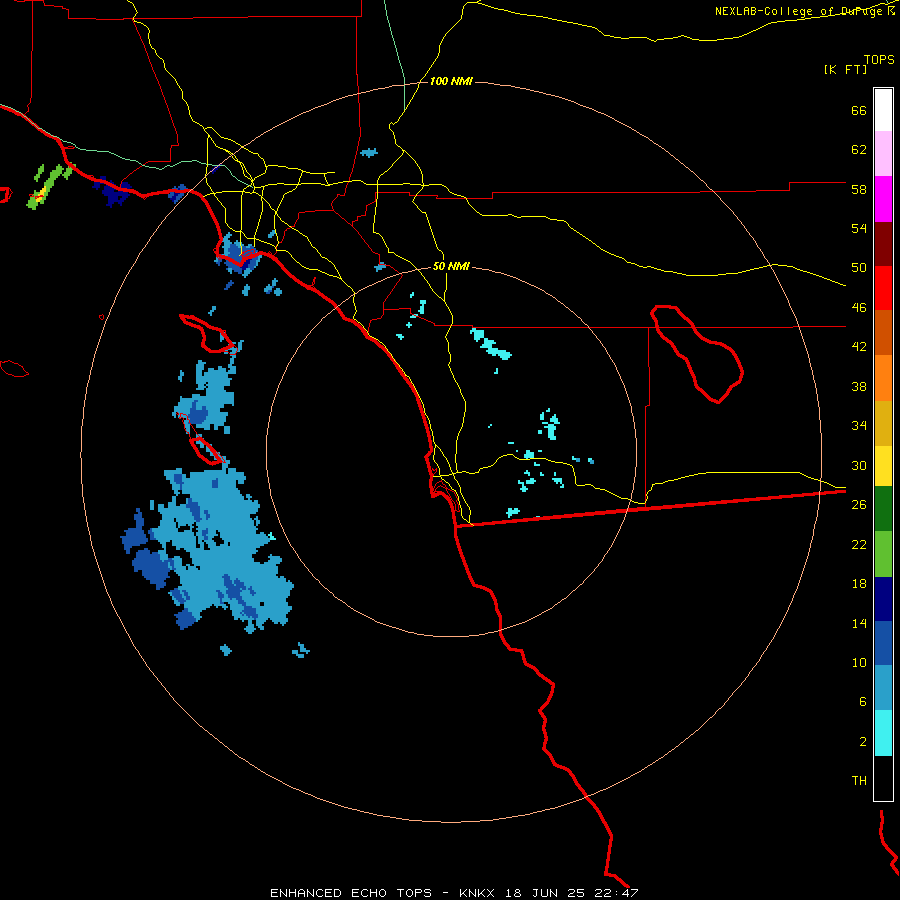Click the legend value 6

click(863, 701)
